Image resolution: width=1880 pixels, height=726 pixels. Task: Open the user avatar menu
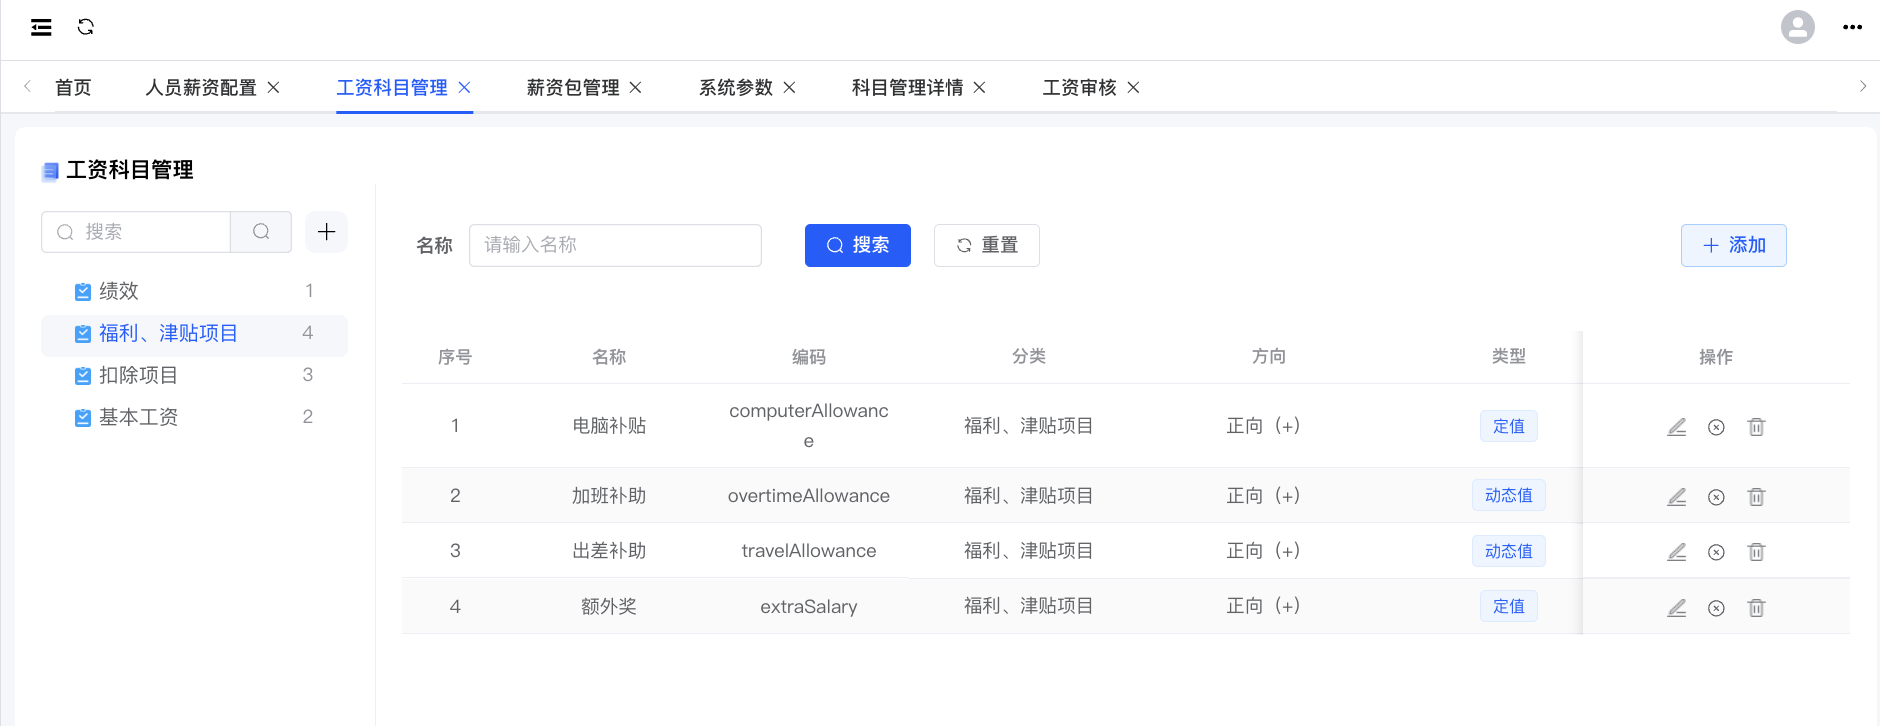tap(1797, 27)
